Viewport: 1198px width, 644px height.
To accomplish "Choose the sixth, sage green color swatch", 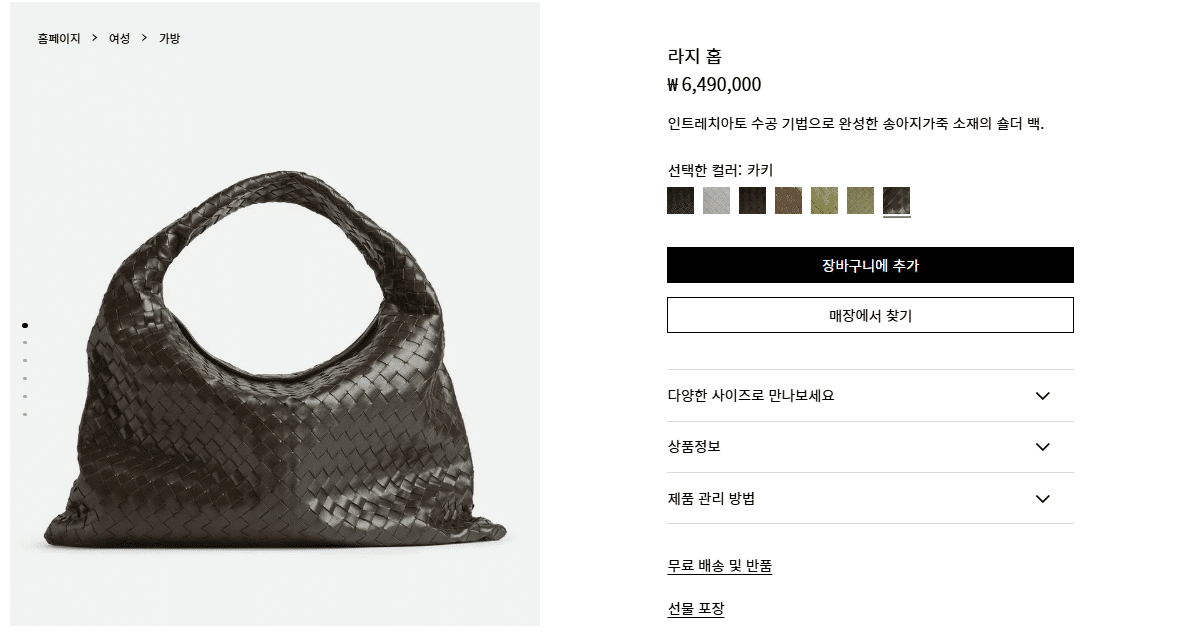I will (x=860, y=200).
